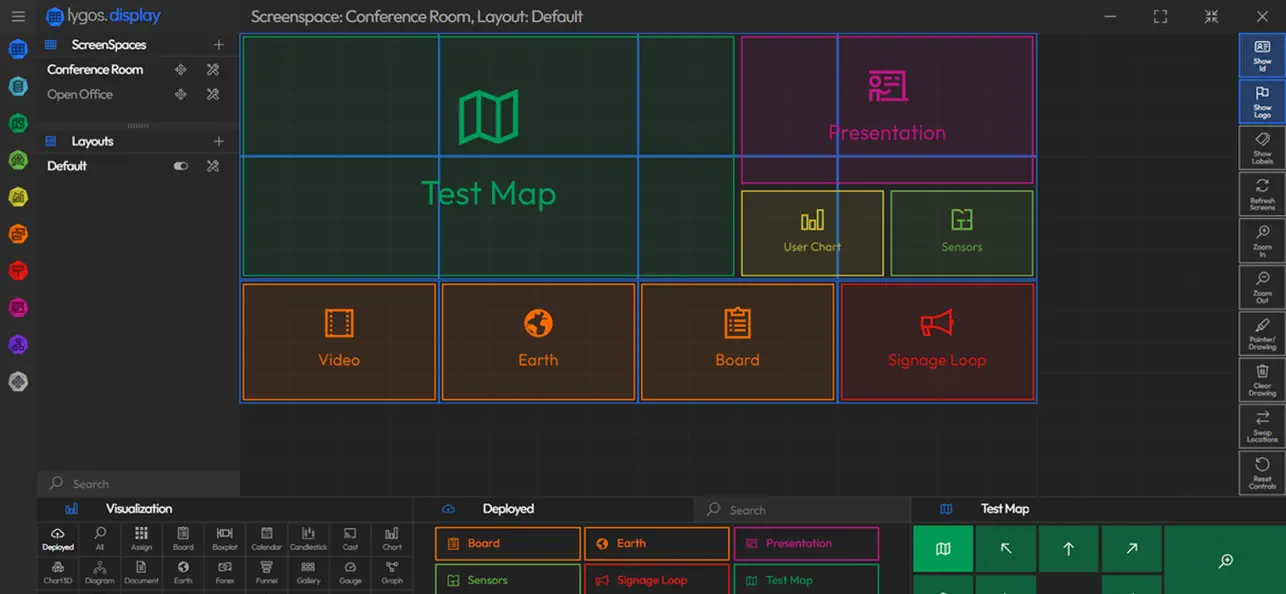The width and height of the screenshot is (1286, 594).
Task: Select Gauge visualization type
Action: (x=350, y=572)
